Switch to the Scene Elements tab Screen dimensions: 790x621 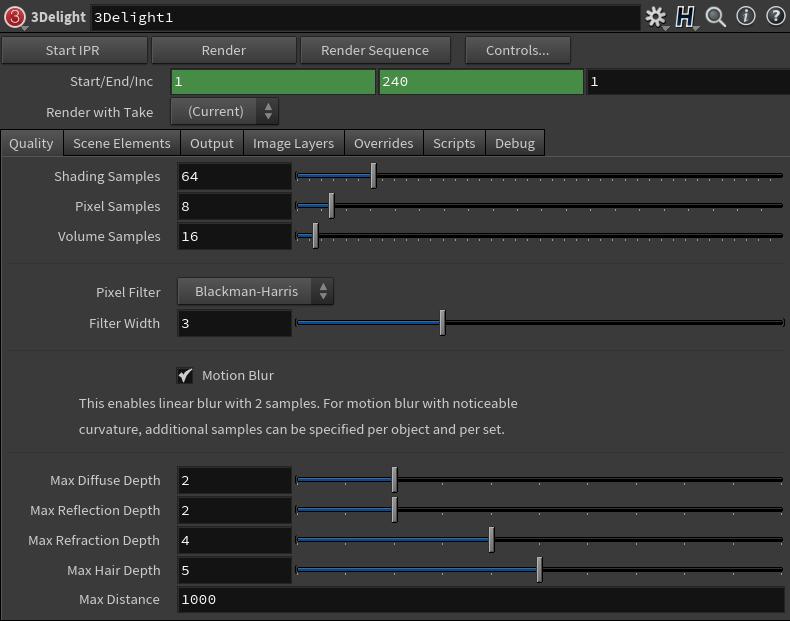click(x=121, y=143)
